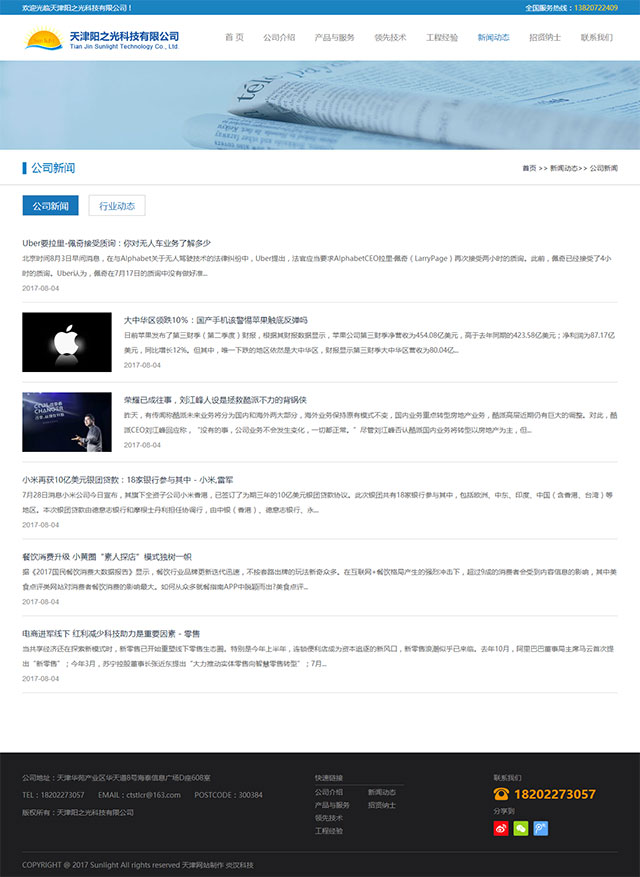Click 工程经验 in footer quick links
640x877 pixels.
coord(329,831)
